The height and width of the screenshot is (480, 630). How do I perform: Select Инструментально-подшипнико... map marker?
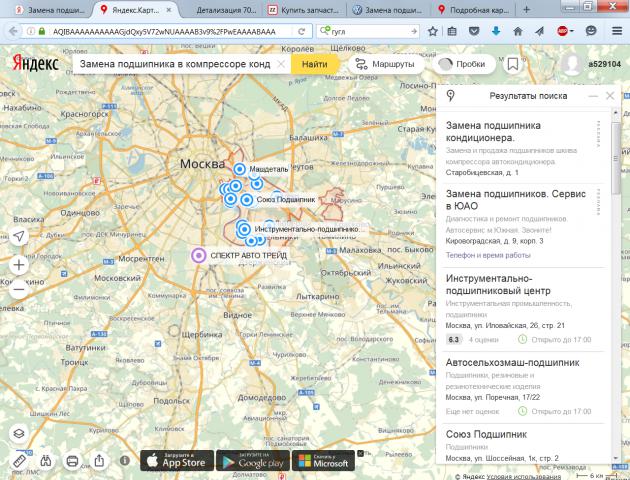point(244,229)
